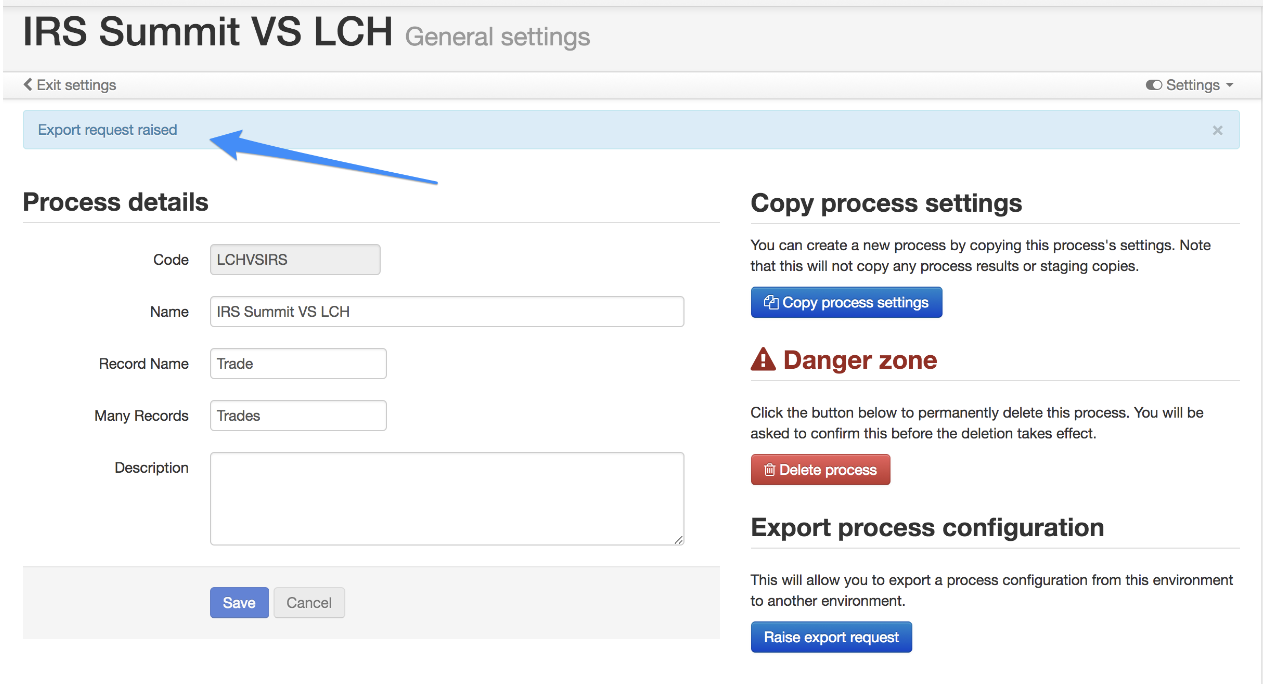Click the disabled Code field
Screen dimensions: 1272x684
295,259
